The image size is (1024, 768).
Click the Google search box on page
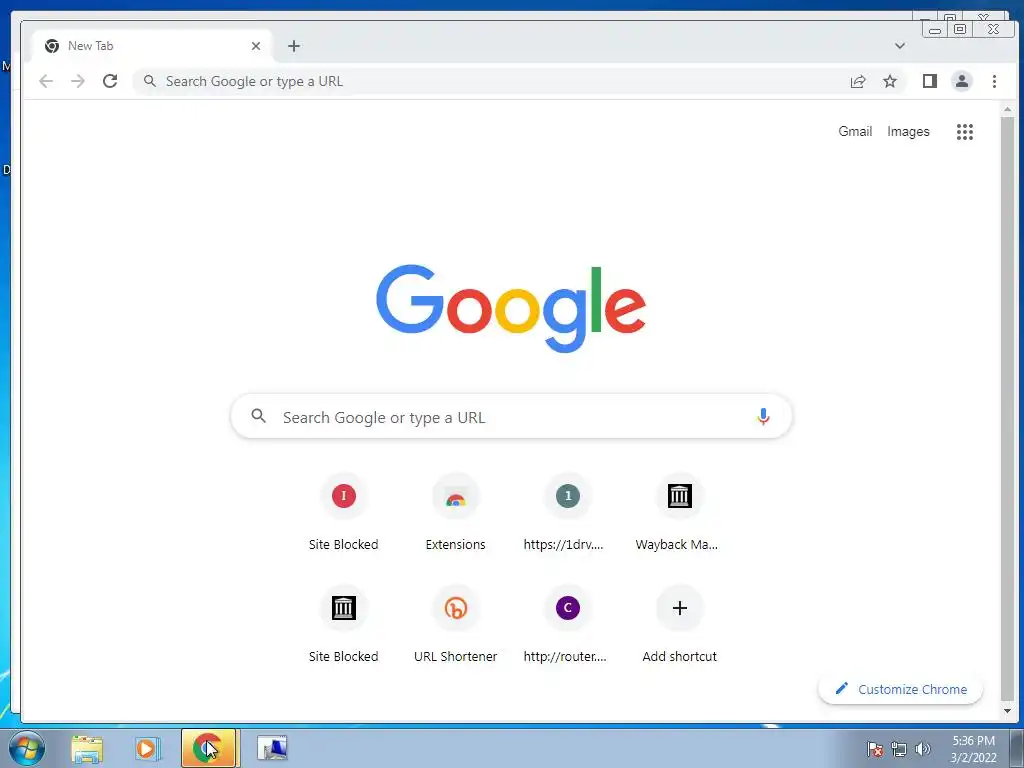511,417
